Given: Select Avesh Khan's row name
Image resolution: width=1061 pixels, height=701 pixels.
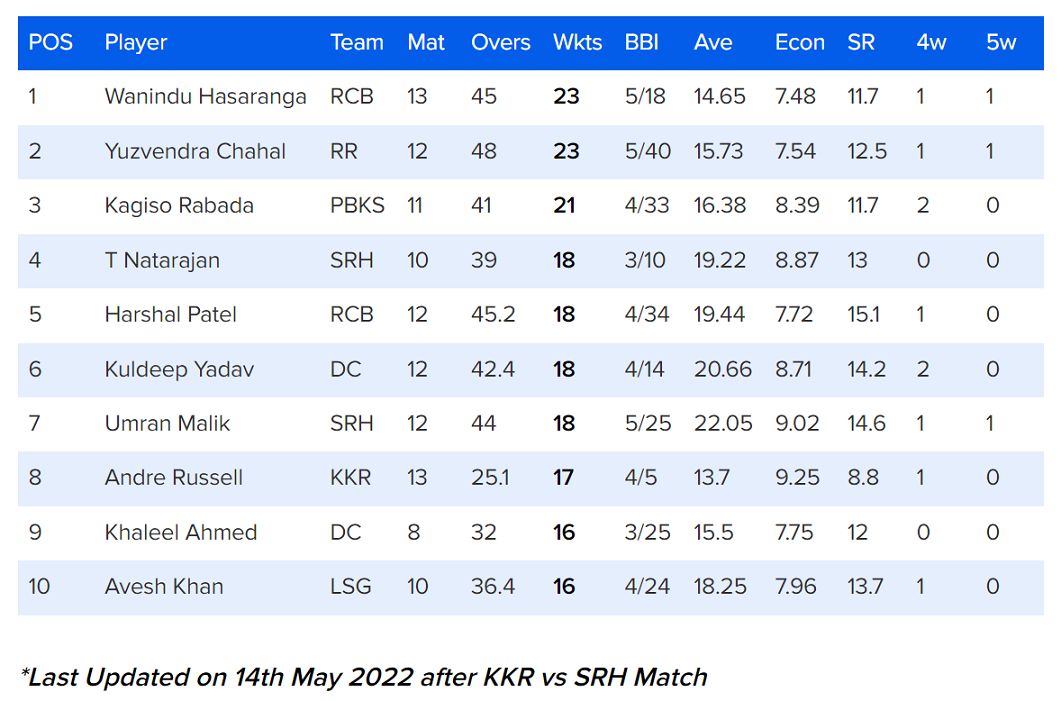Looking at the screenshot, I should (x=164, y=586).
